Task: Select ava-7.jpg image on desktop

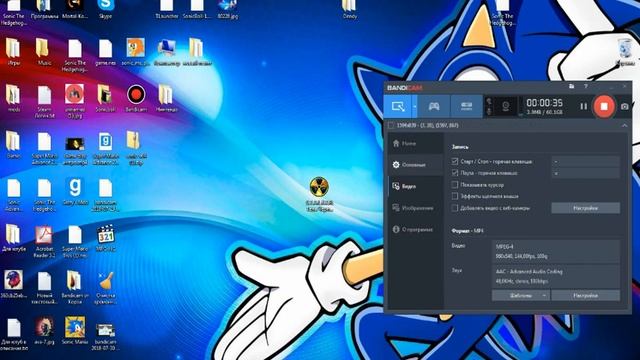Action: 44,331
